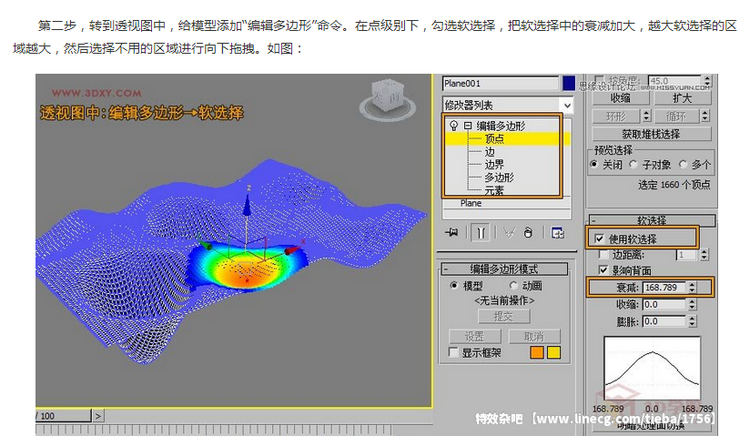This screenshot has width=750, height=436.
Task: Toggle 影响背面 checkbox
Action: coord(604,270)
